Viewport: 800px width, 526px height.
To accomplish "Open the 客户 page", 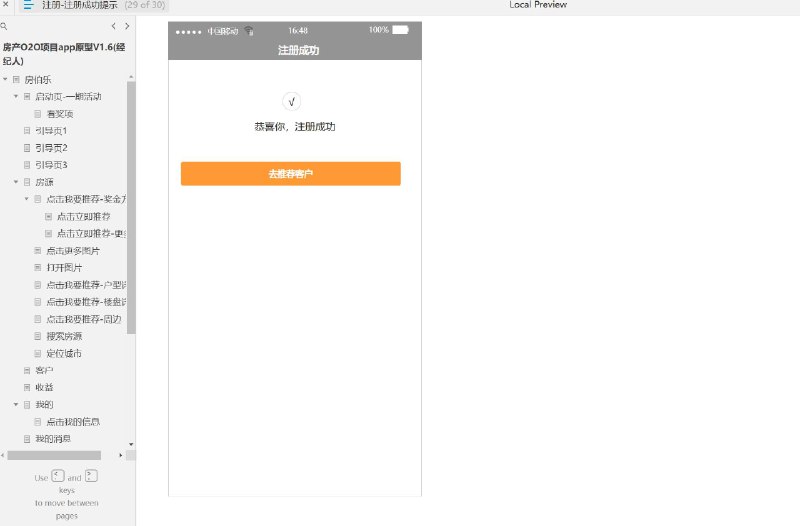I will point(44,370).
